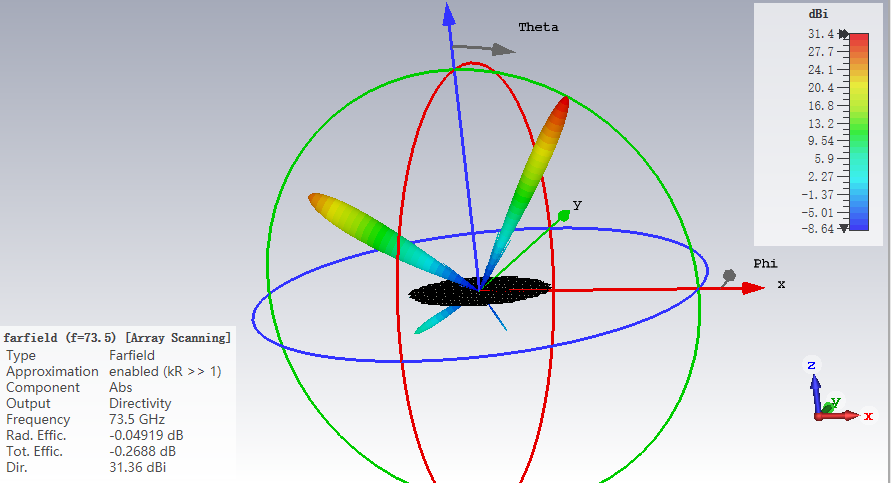Viewport: 891px width, 483px height.
Task: Click the 'enabled (kR >> 1)' value
Action: tap(165, 372)
